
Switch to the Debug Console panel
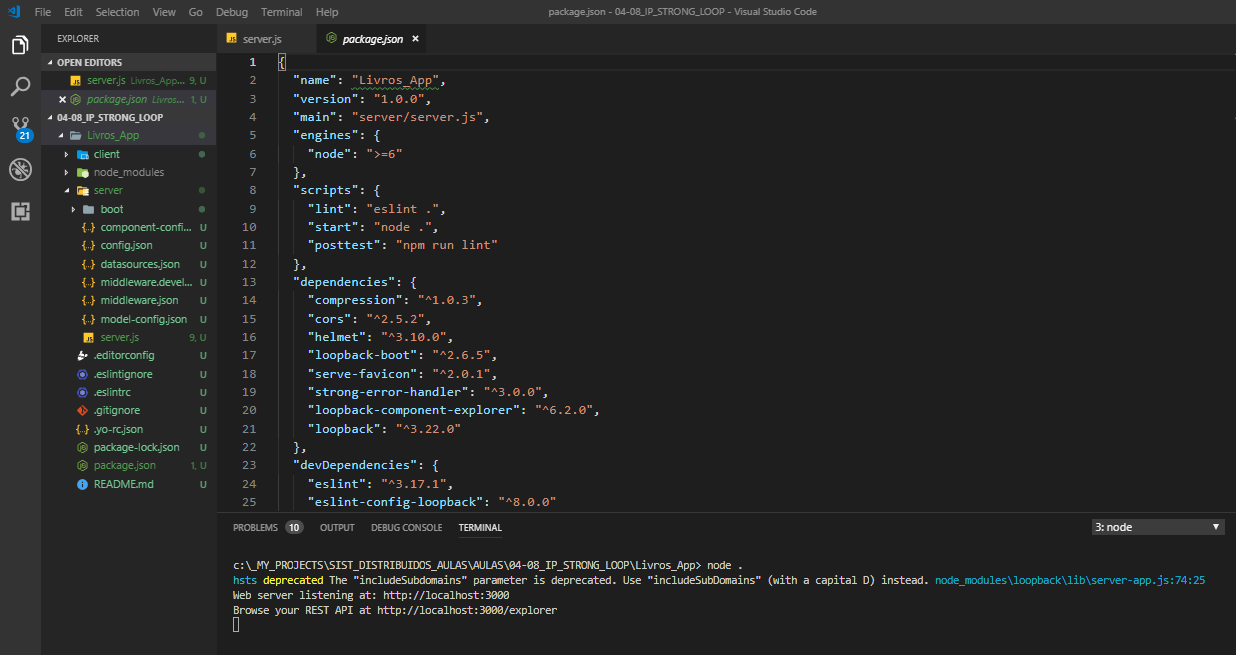point(406,527)
